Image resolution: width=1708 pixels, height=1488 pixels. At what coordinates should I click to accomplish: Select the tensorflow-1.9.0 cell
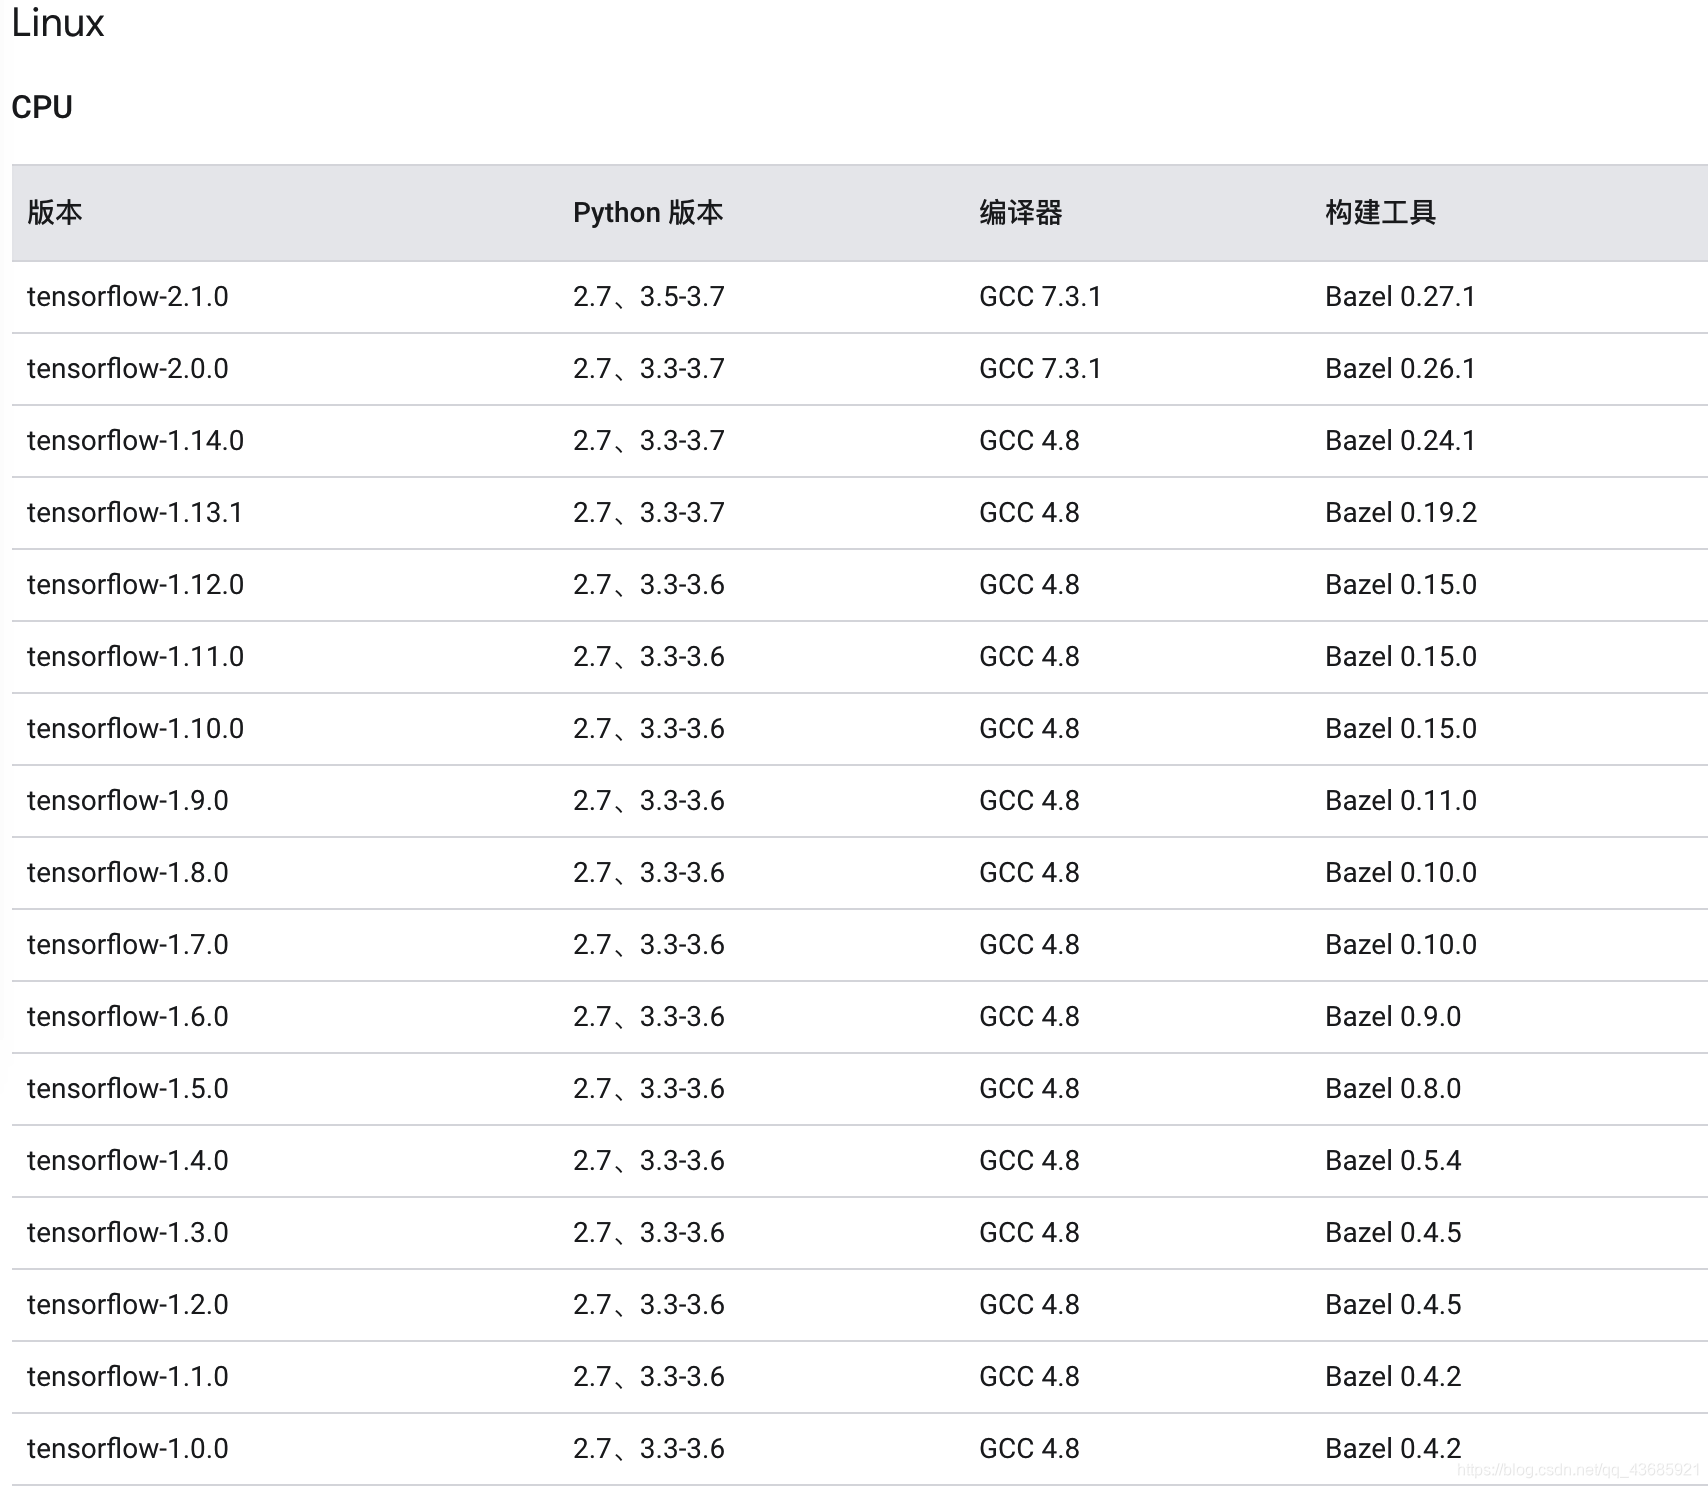[128, 801]
